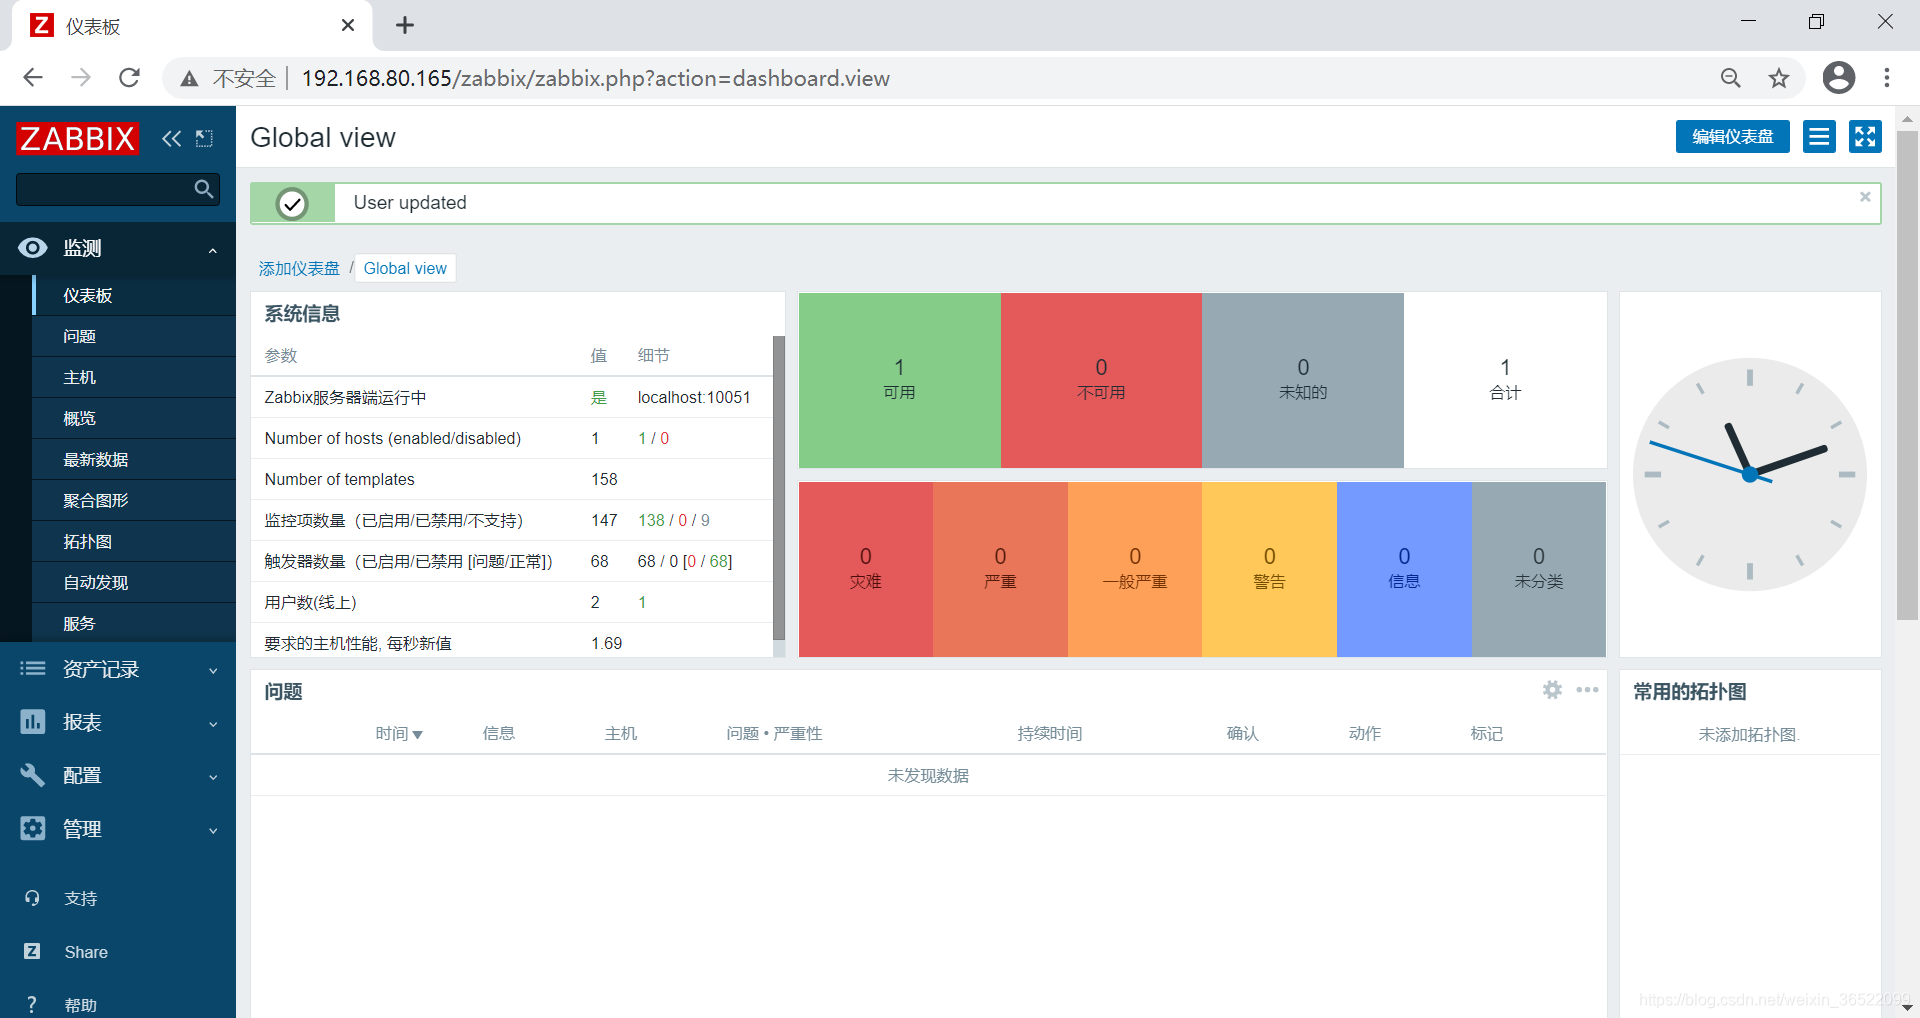Open 服务 in the sidebar
The image size is (1920, 1018).
(x=135, y=623)
